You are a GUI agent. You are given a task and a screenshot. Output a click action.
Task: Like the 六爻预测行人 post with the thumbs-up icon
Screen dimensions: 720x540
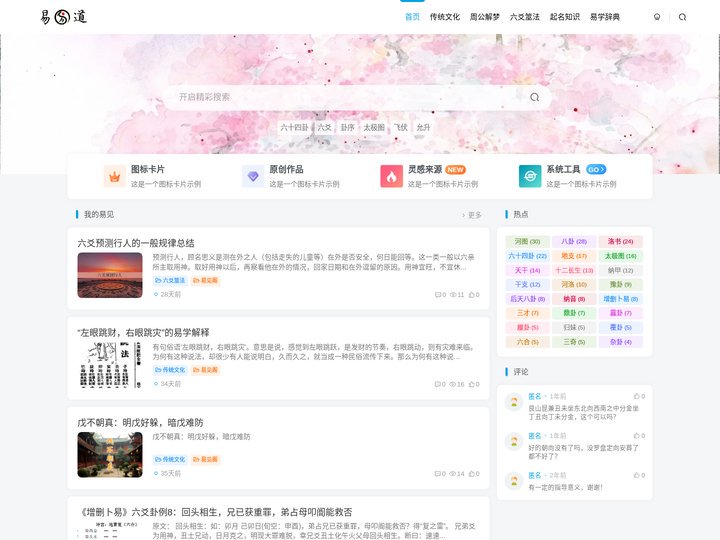[472, 295]
